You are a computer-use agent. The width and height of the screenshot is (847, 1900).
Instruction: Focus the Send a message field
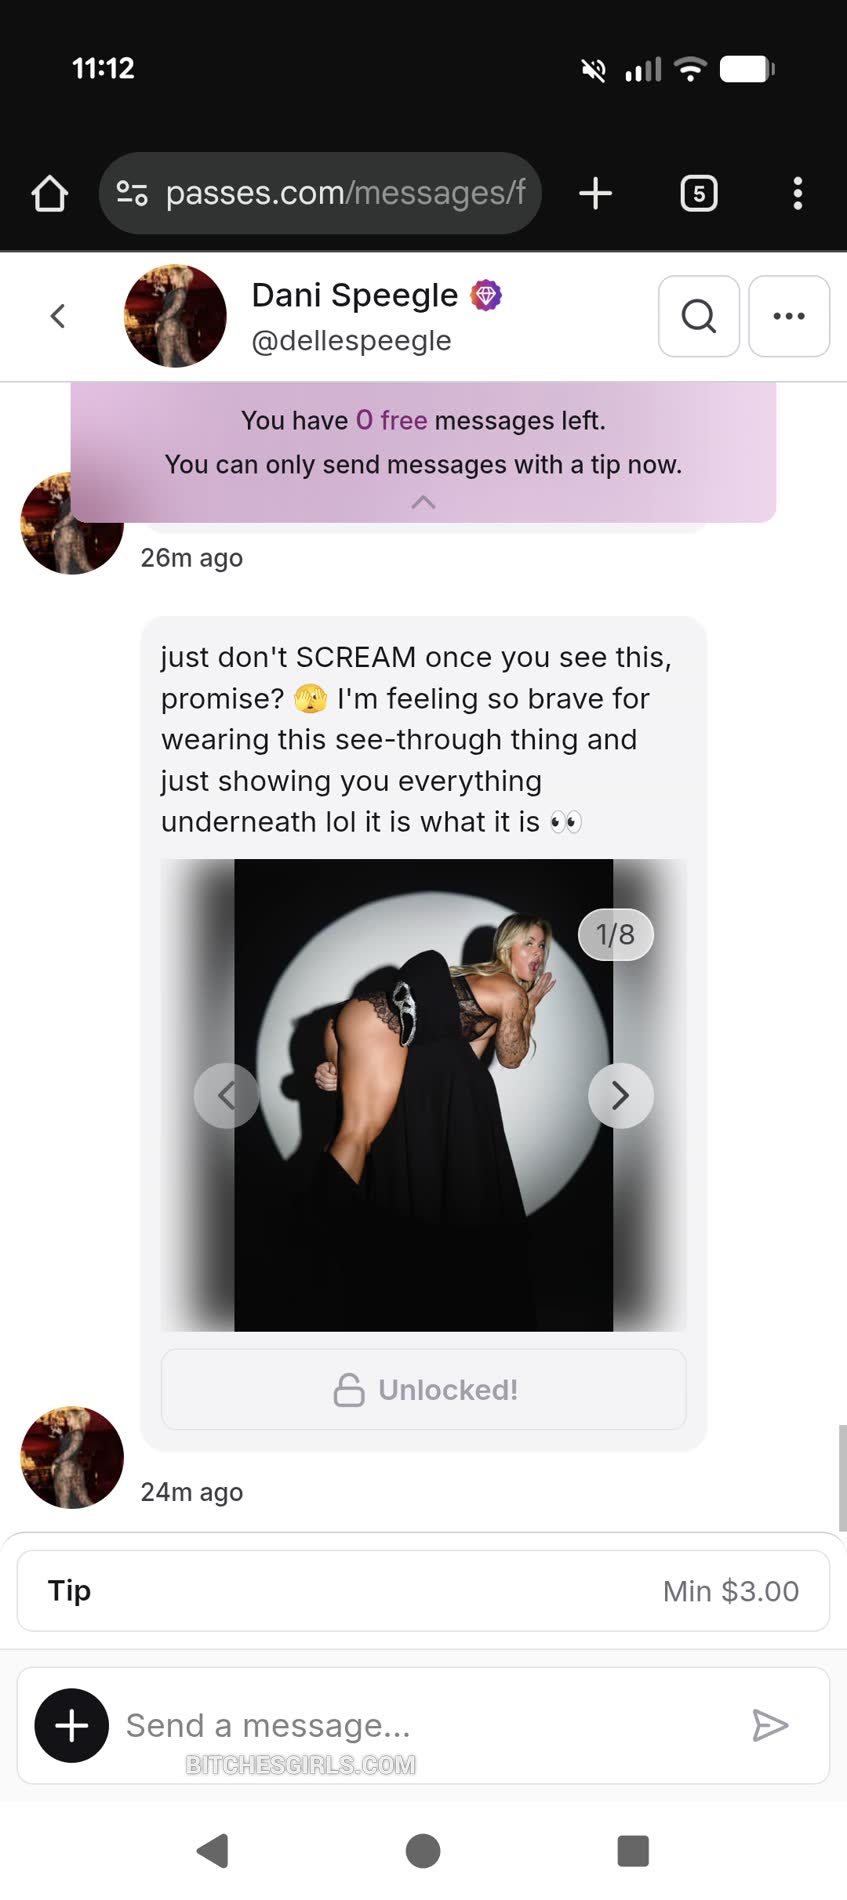420,1725
